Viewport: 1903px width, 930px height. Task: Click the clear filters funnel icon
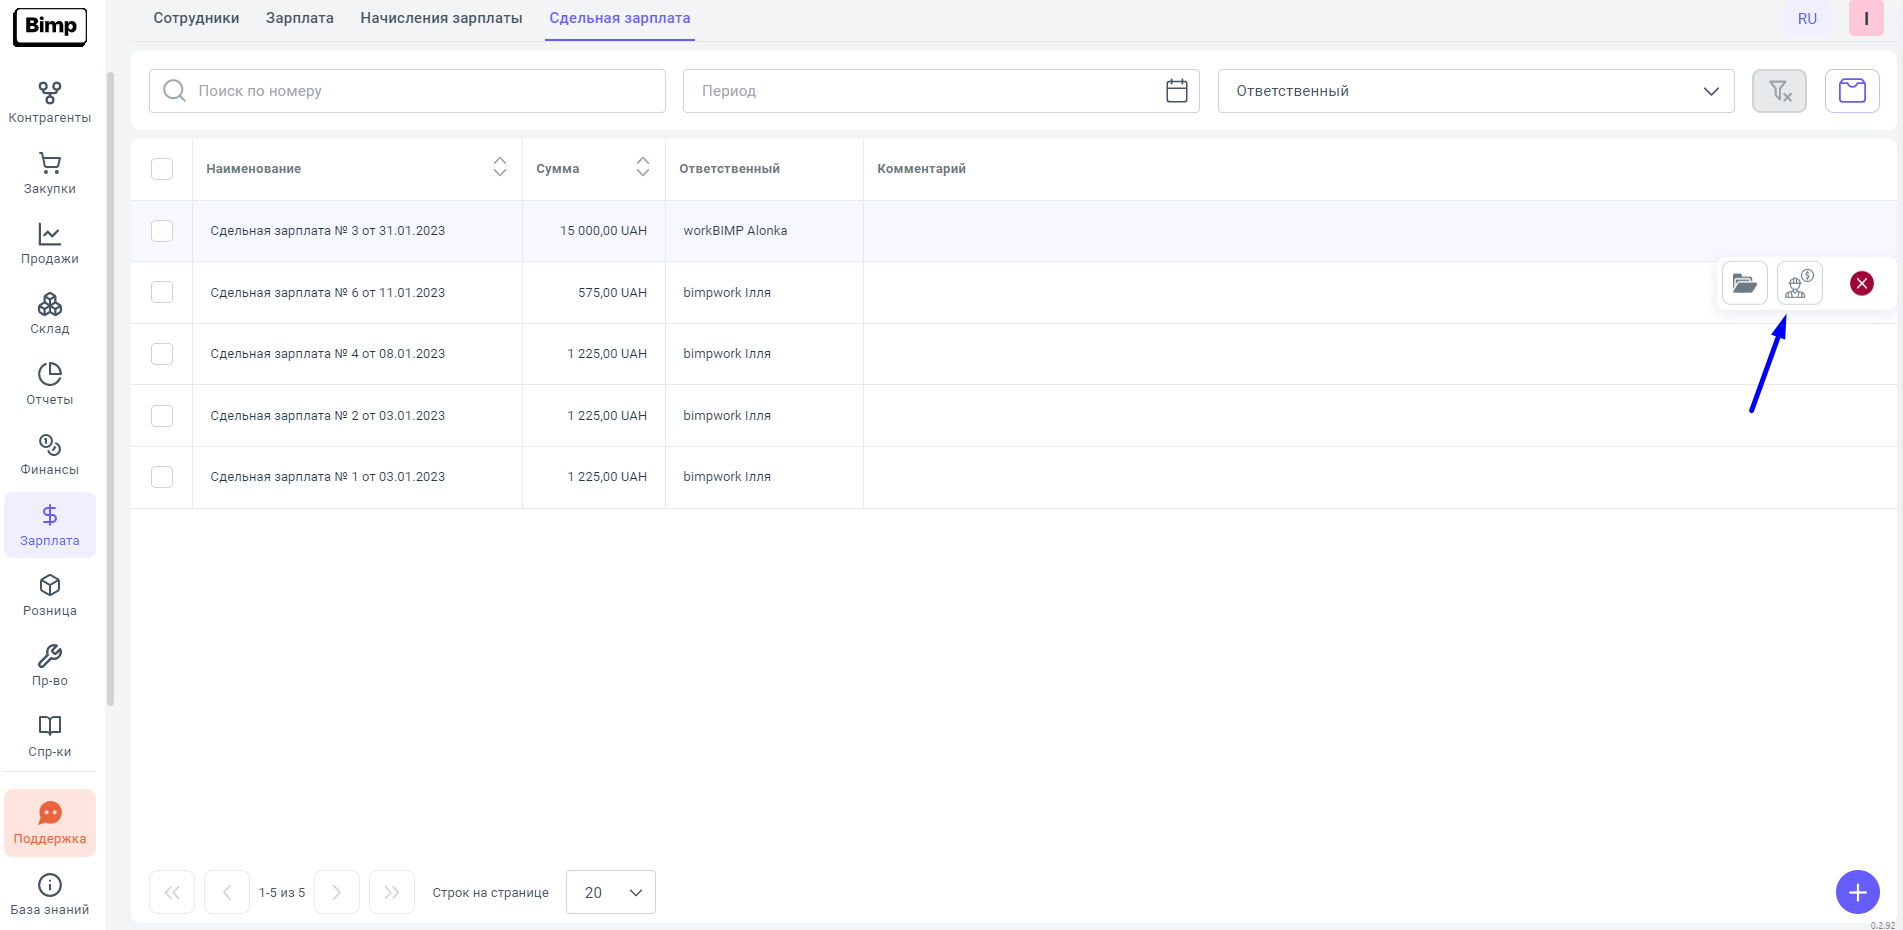point(1779,91)
